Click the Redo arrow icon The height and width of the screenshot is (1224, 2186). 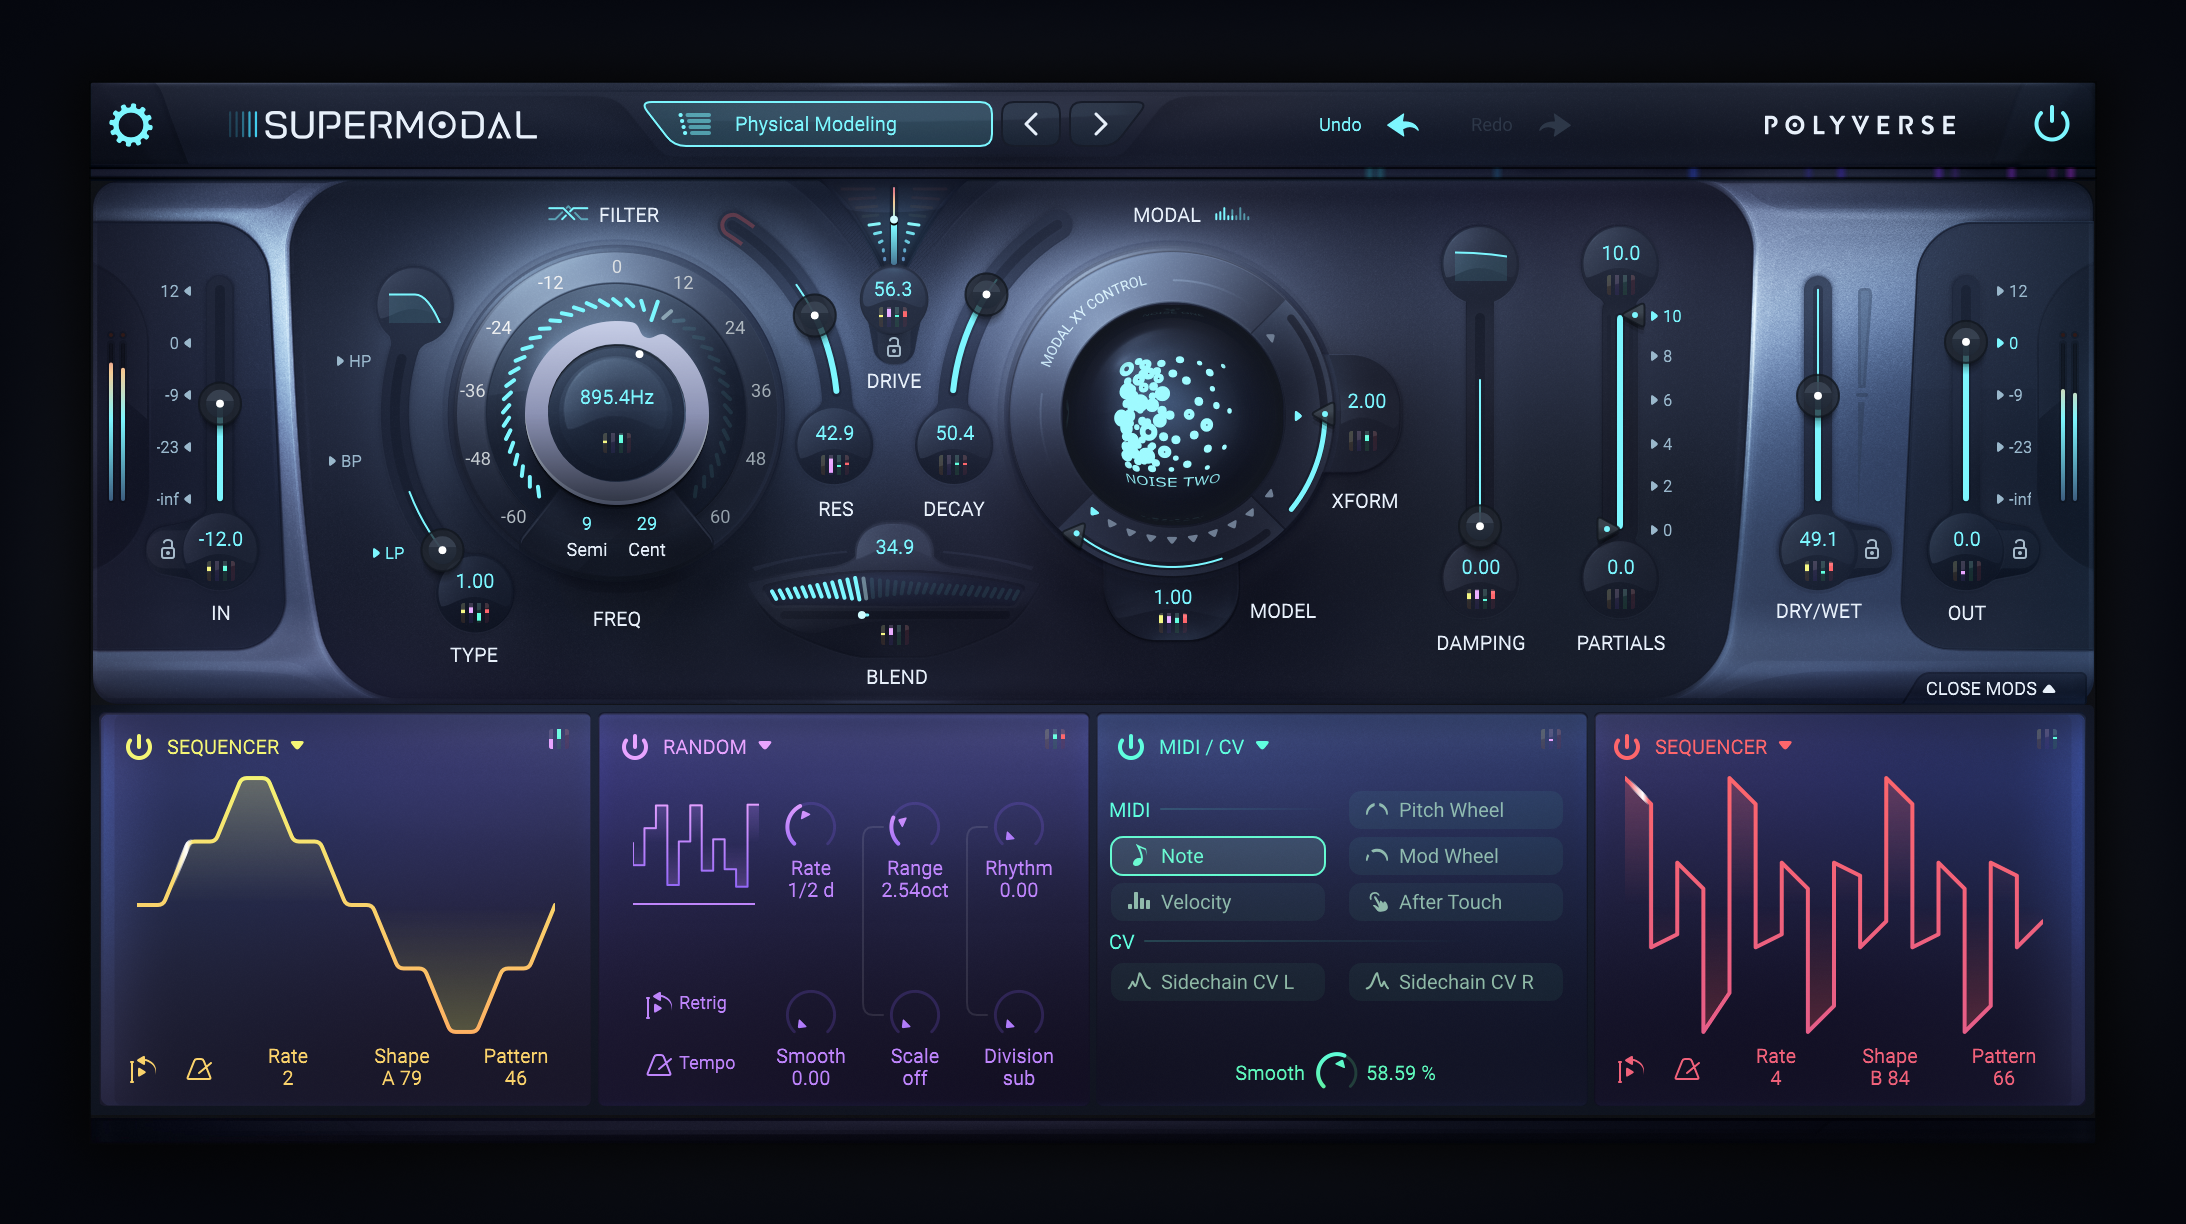click(x=1554, y=125)
